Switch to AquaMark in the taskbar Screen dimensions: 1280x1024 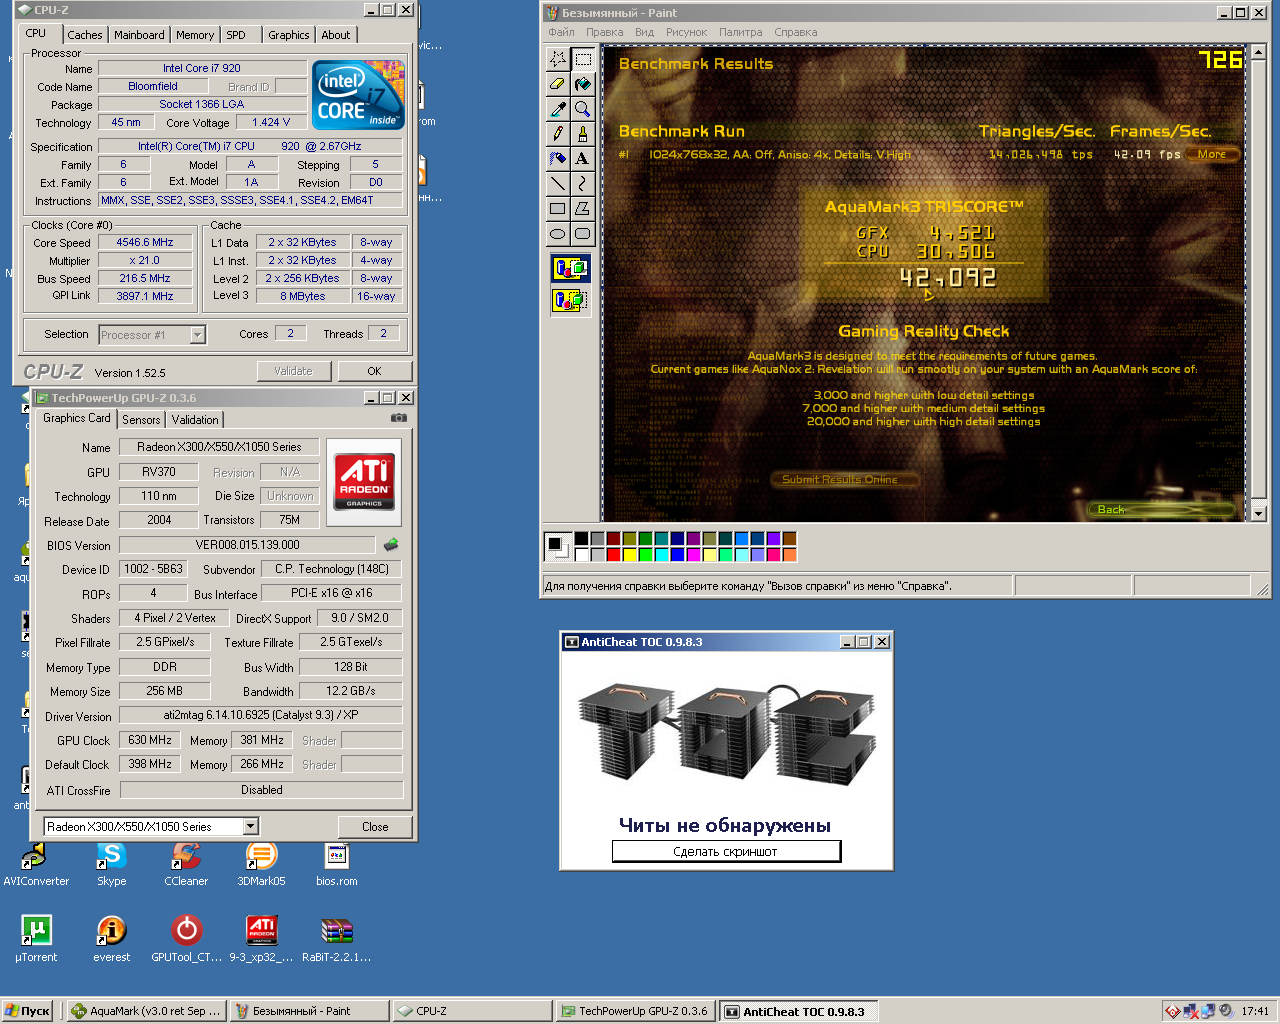click(x=146, y=1011)
